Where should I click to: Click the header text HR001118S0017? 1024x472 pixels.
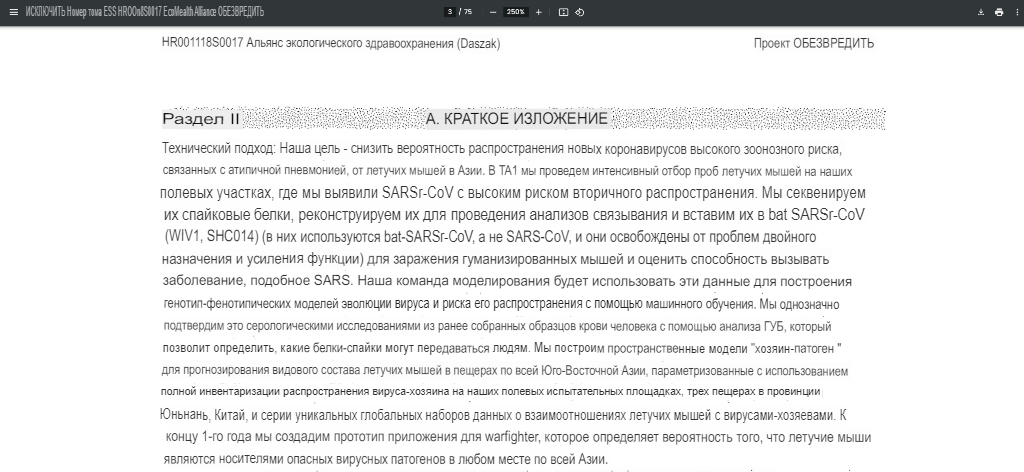(x=202, y=44)
